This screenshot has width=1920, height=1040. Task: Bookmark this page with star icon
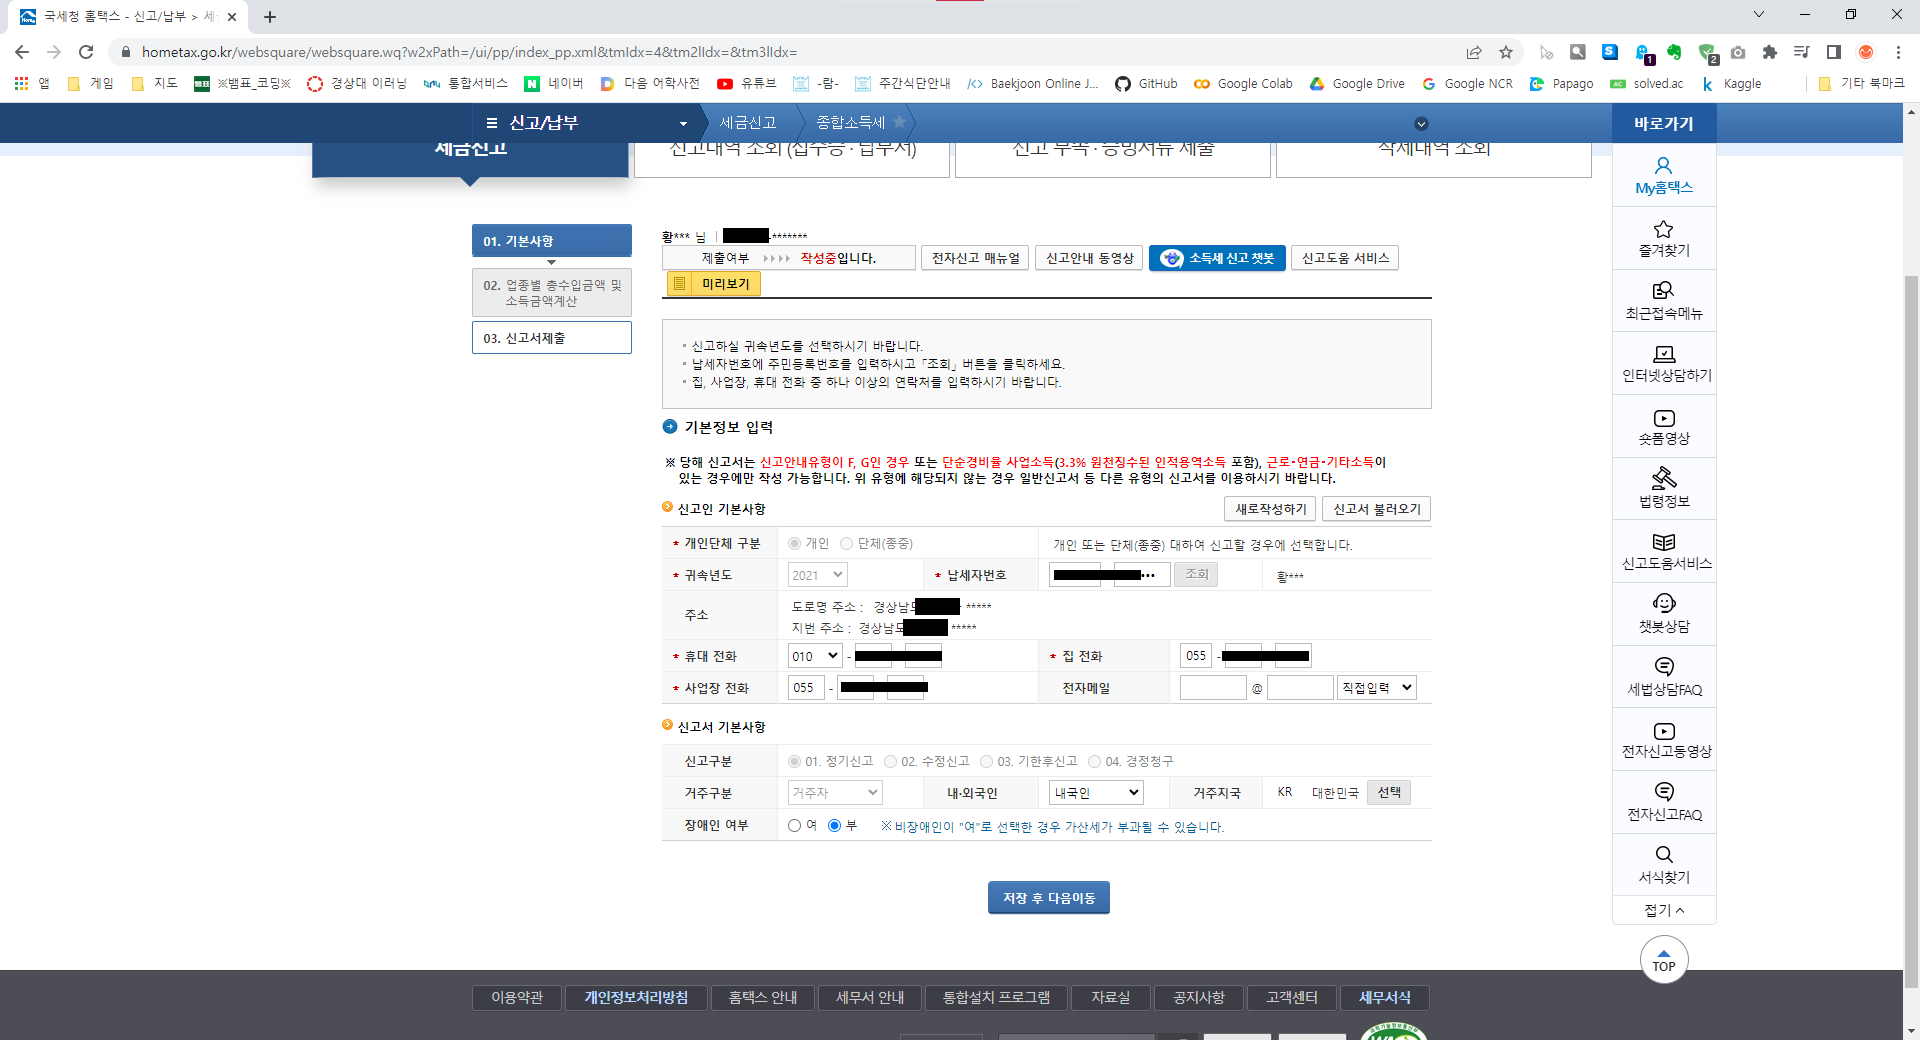pyautogui.click(x=1506, y=52)
